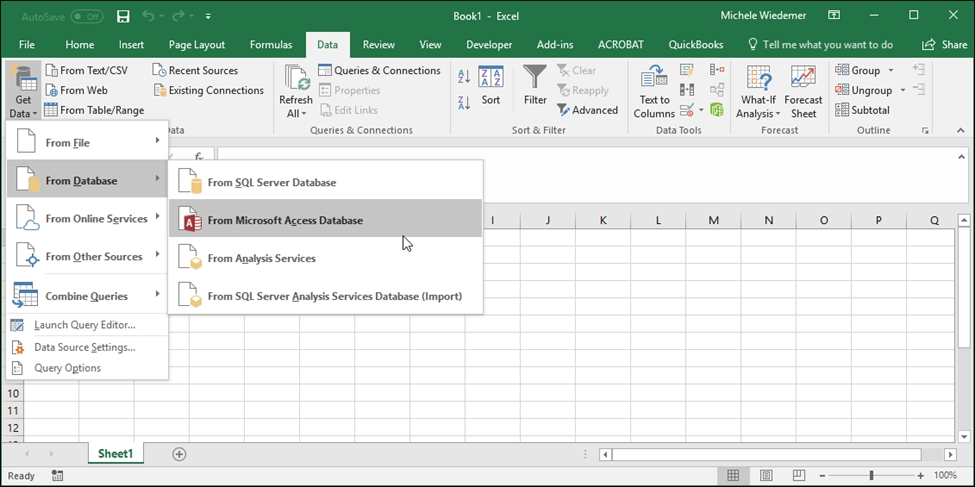Click From Text/CSV
Viewport: 975px width, 487px height.
pyautogui.click(x=86, y=70)
